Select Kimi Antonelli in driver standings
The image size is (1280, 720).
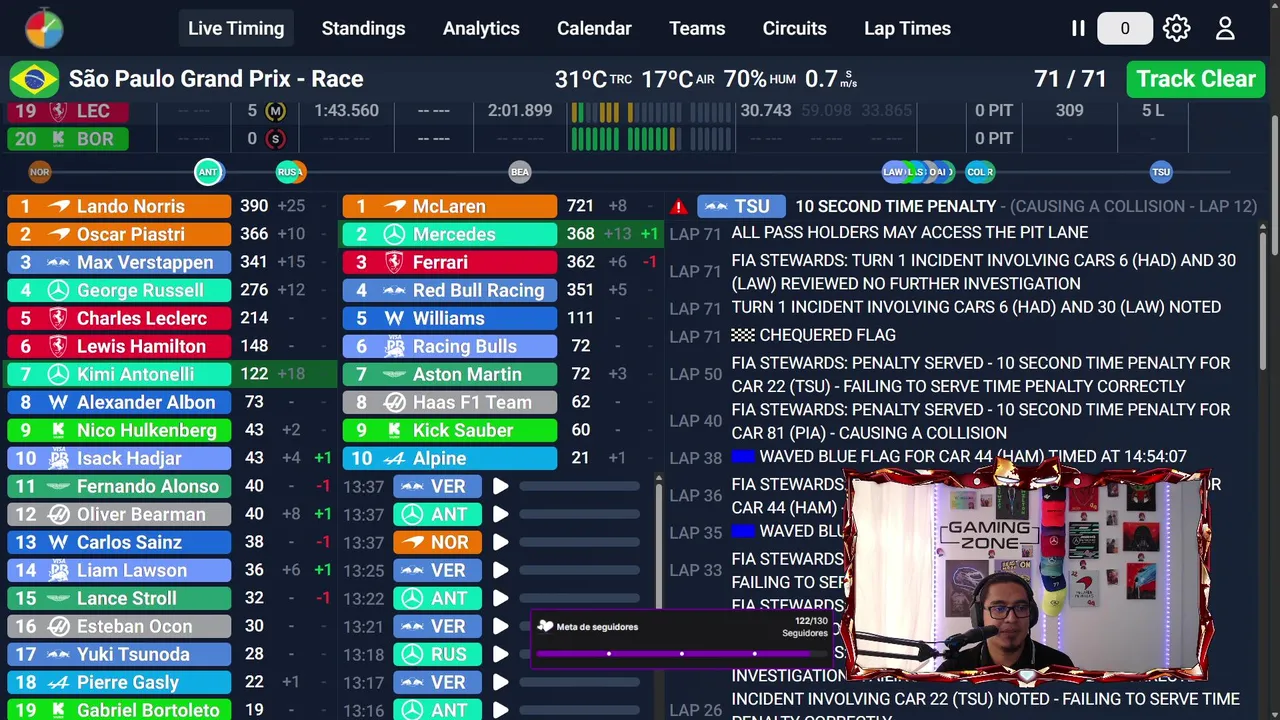coord(119,374)
